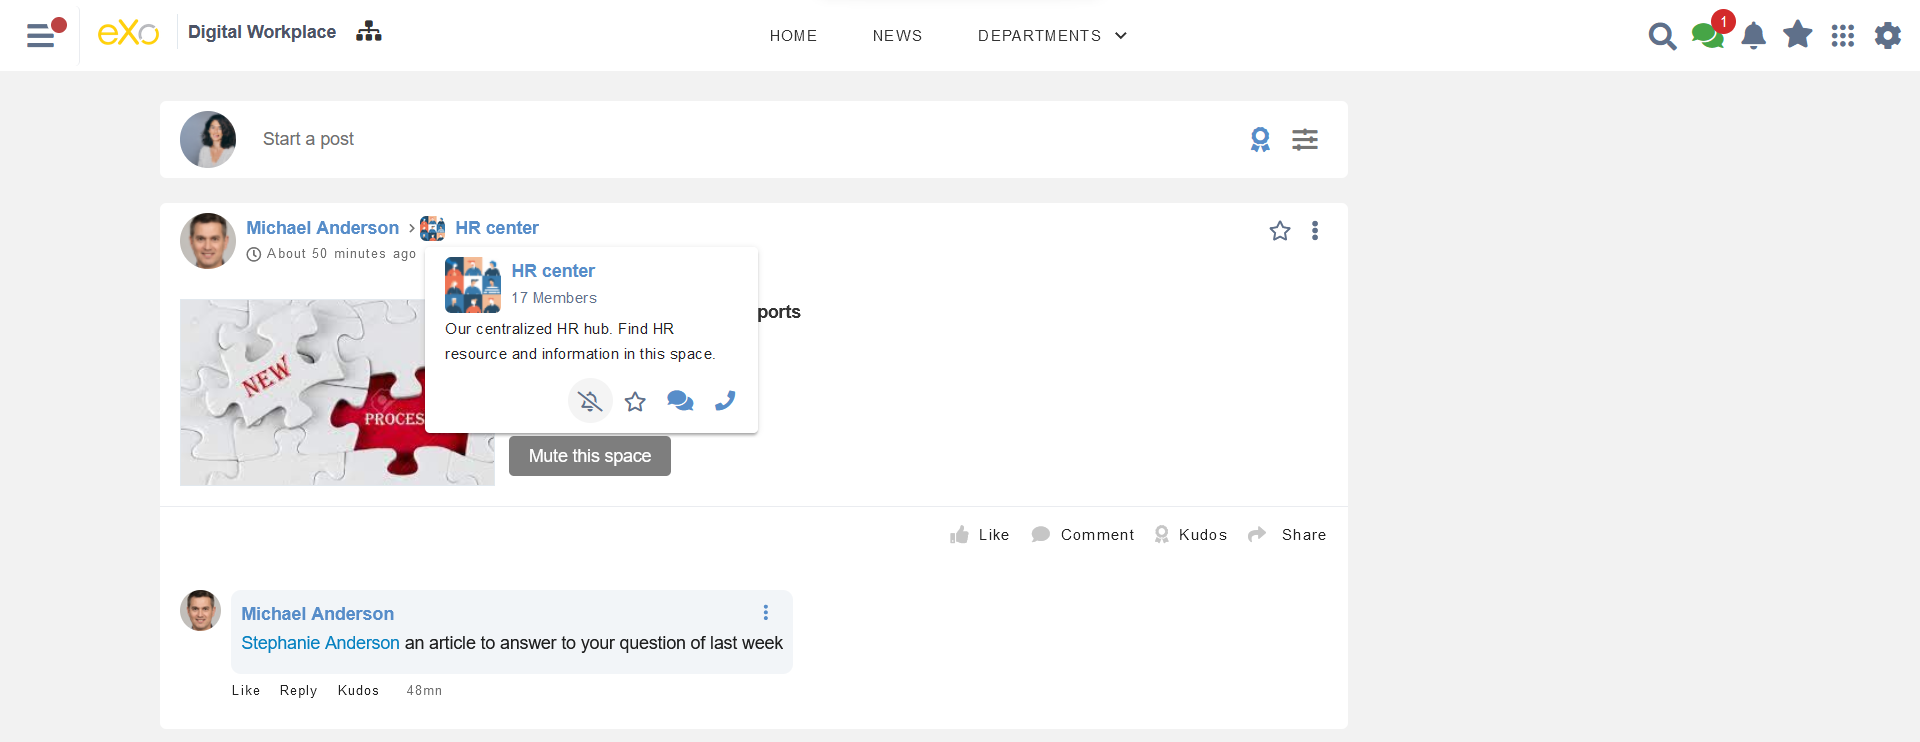Like the post by Michael Anderson
The width and height of the screenshot is (1920, 742).
(x=980, y=535)
